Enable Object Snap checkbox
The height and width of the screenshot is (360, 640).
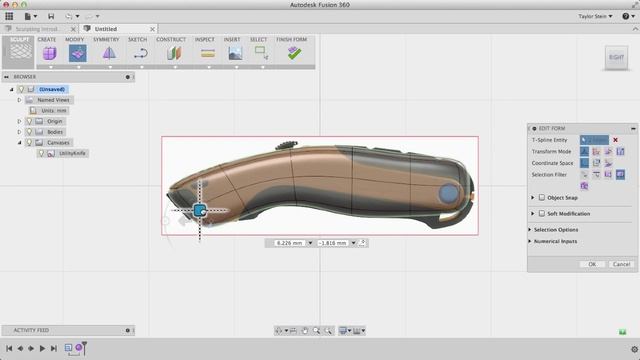coord(542,198)
